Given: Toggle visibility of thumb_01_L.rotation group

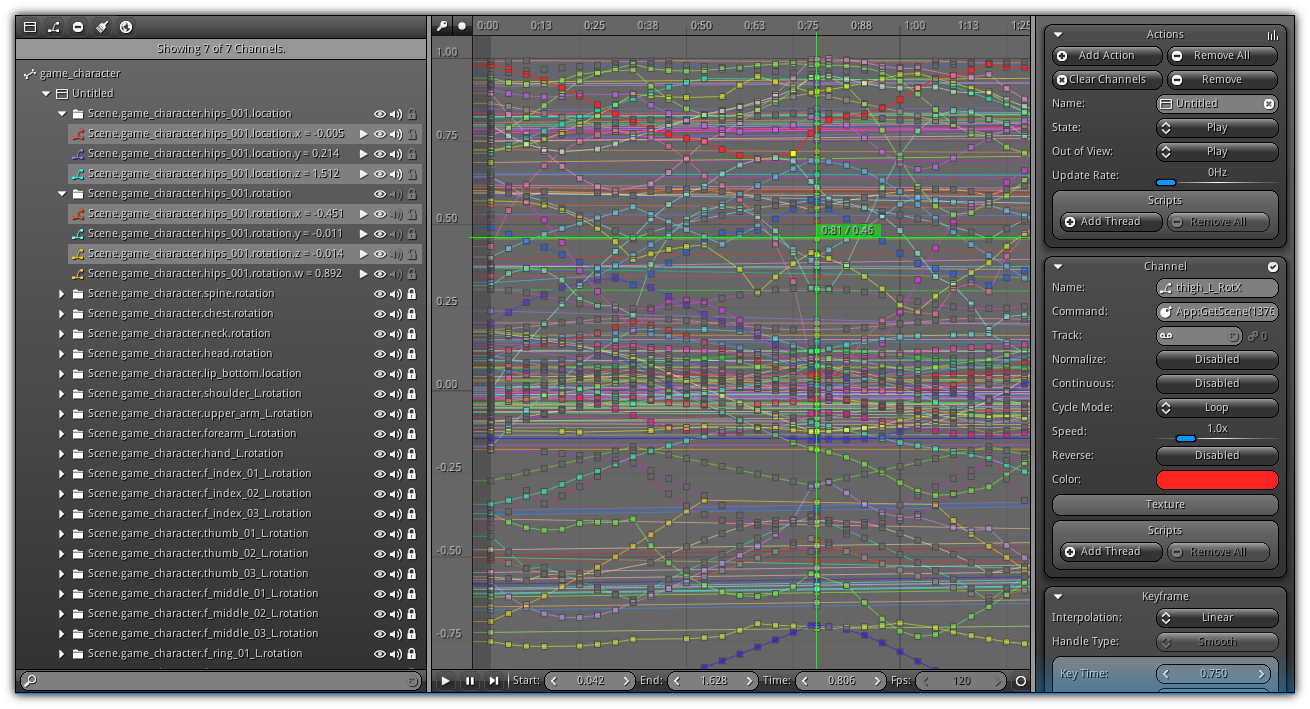Looking at the screenshot, I should click(380, 534).
